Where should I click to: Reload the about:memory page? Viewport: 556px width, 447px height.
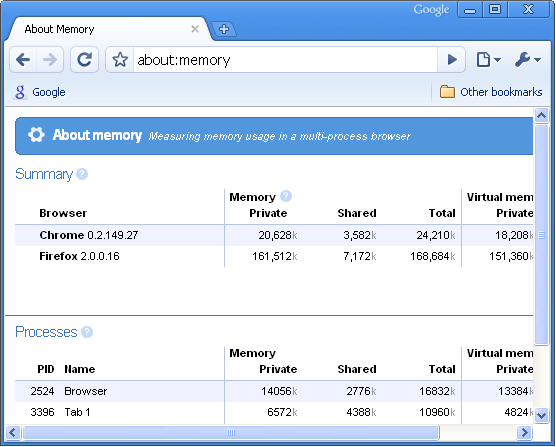tap(84, 60)
